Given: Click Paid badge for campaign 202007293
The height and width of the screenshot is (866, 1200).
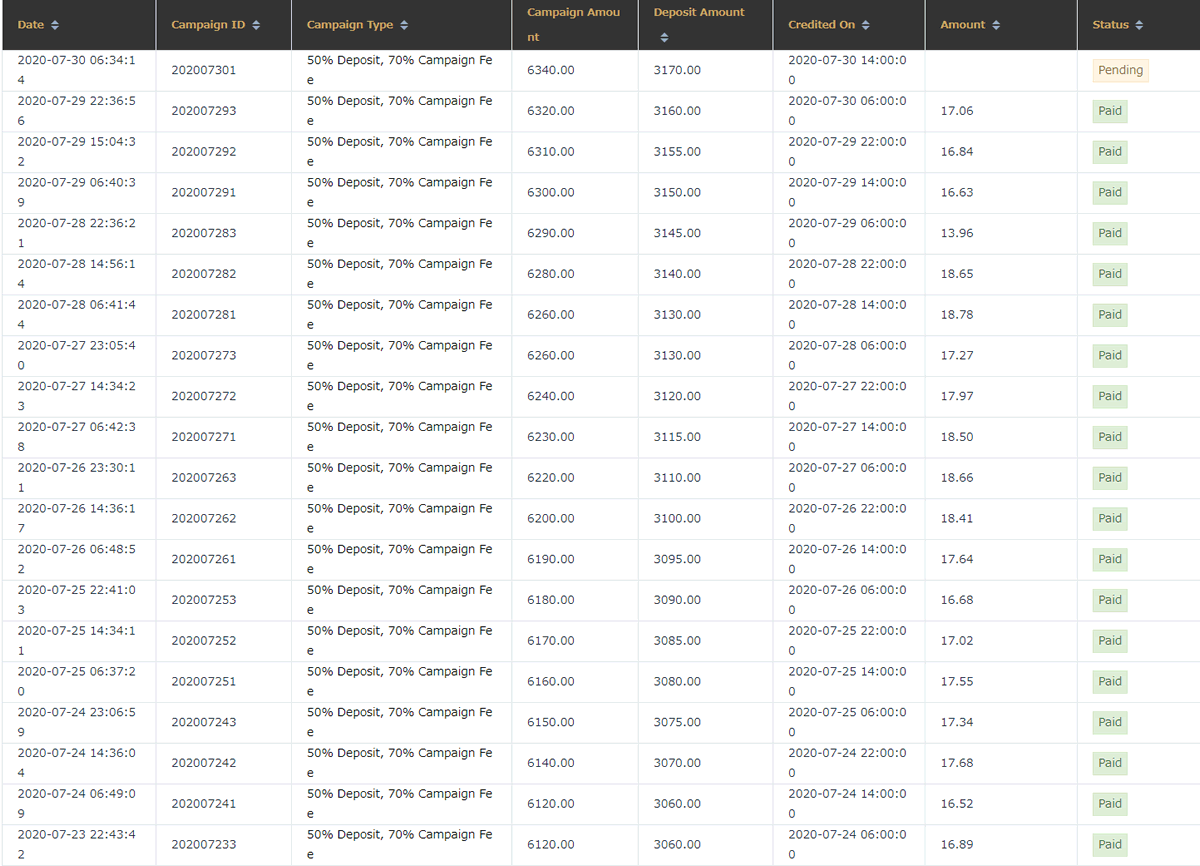Looking at the screenshot, I should [x=1110, y=111].
